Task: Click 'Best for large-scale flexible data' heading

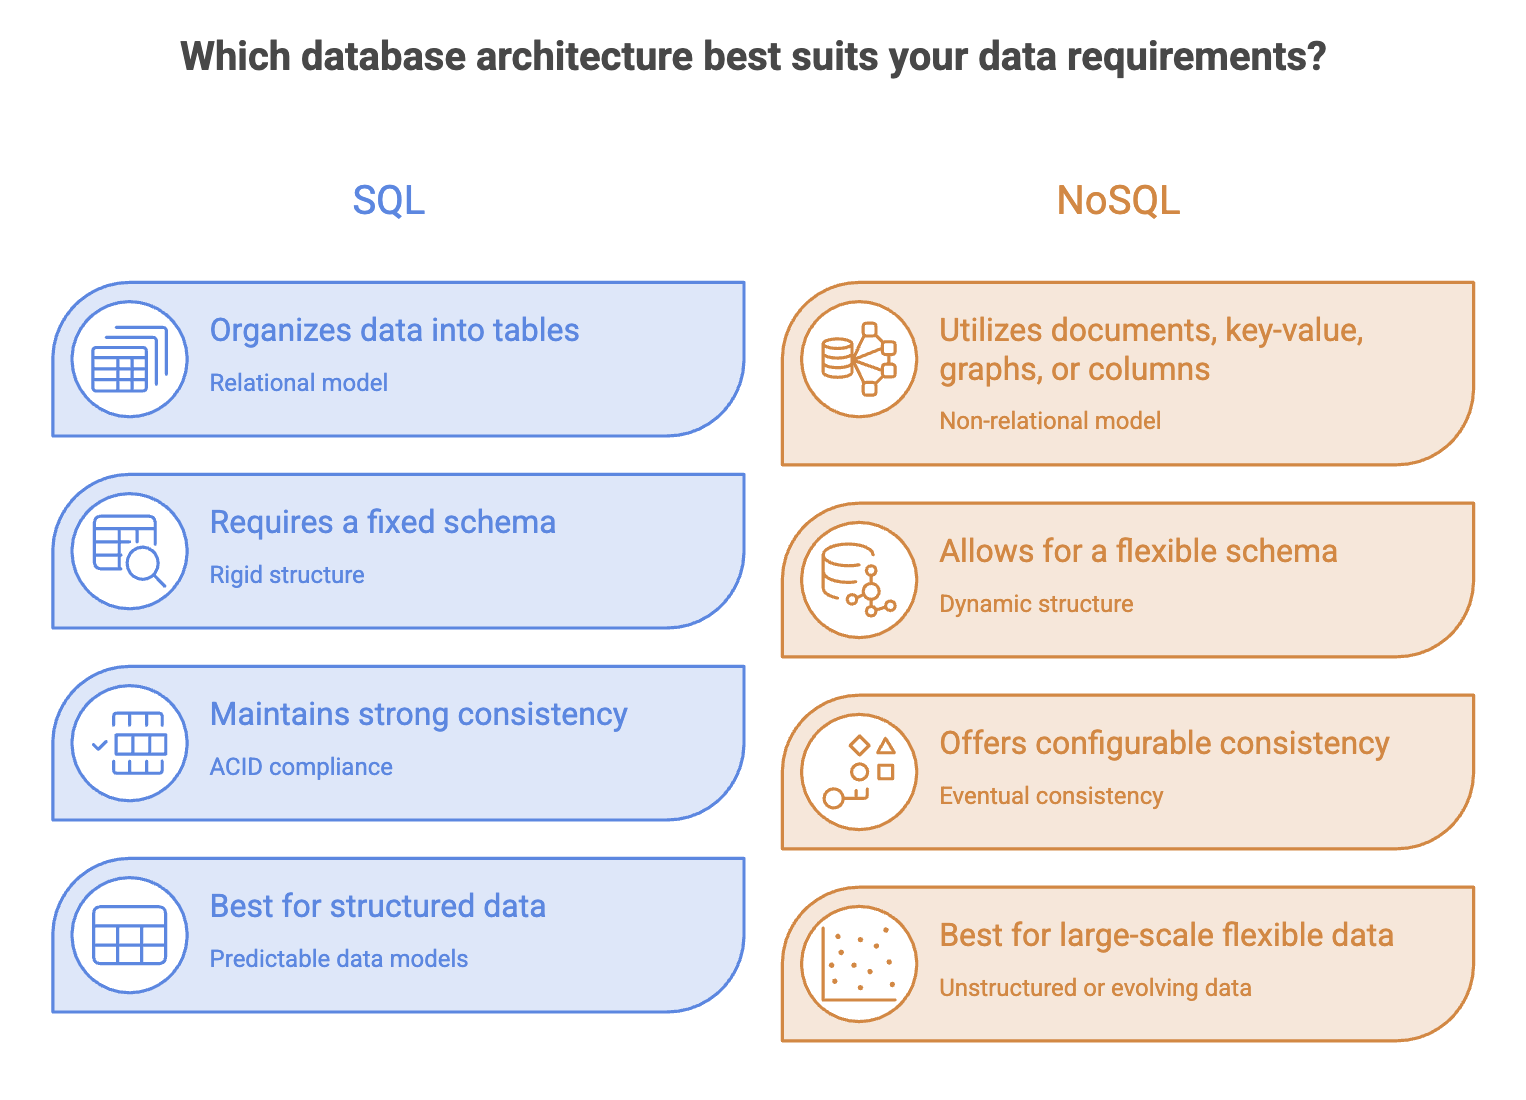Action: [1166, 935]
